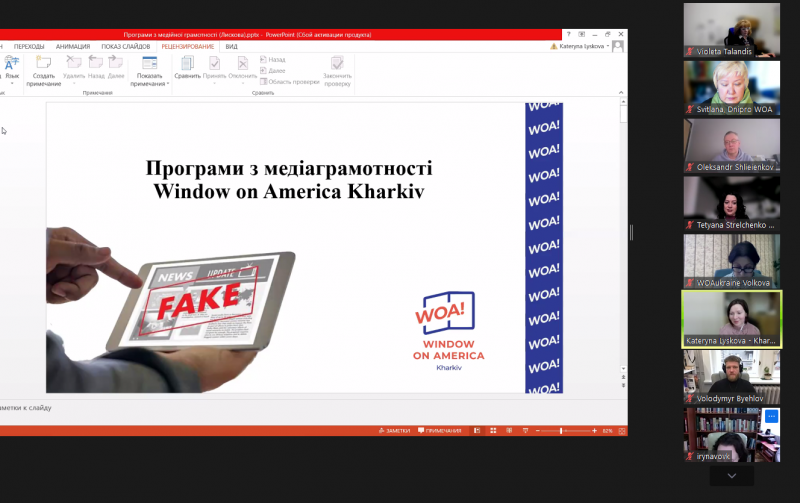The width and height of the screenshot is (800, 503).
Task: Select Violeta Talandis video tile
Action: coord(732,30)
